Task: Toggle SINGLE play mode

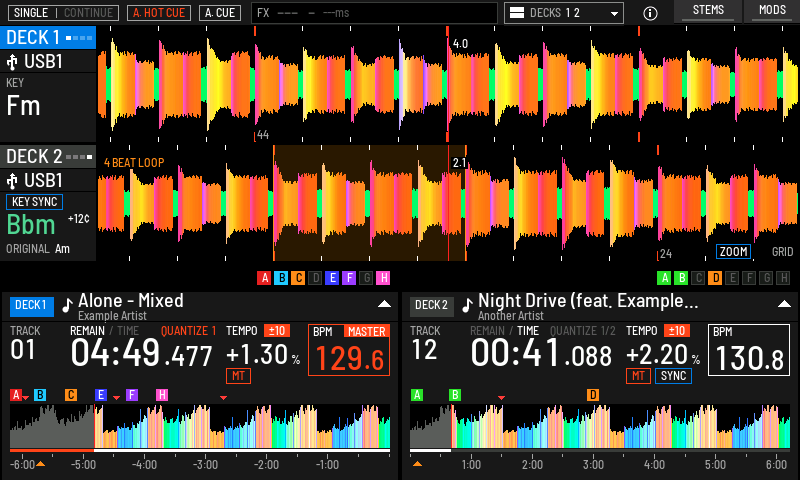Action: (31, 13)
